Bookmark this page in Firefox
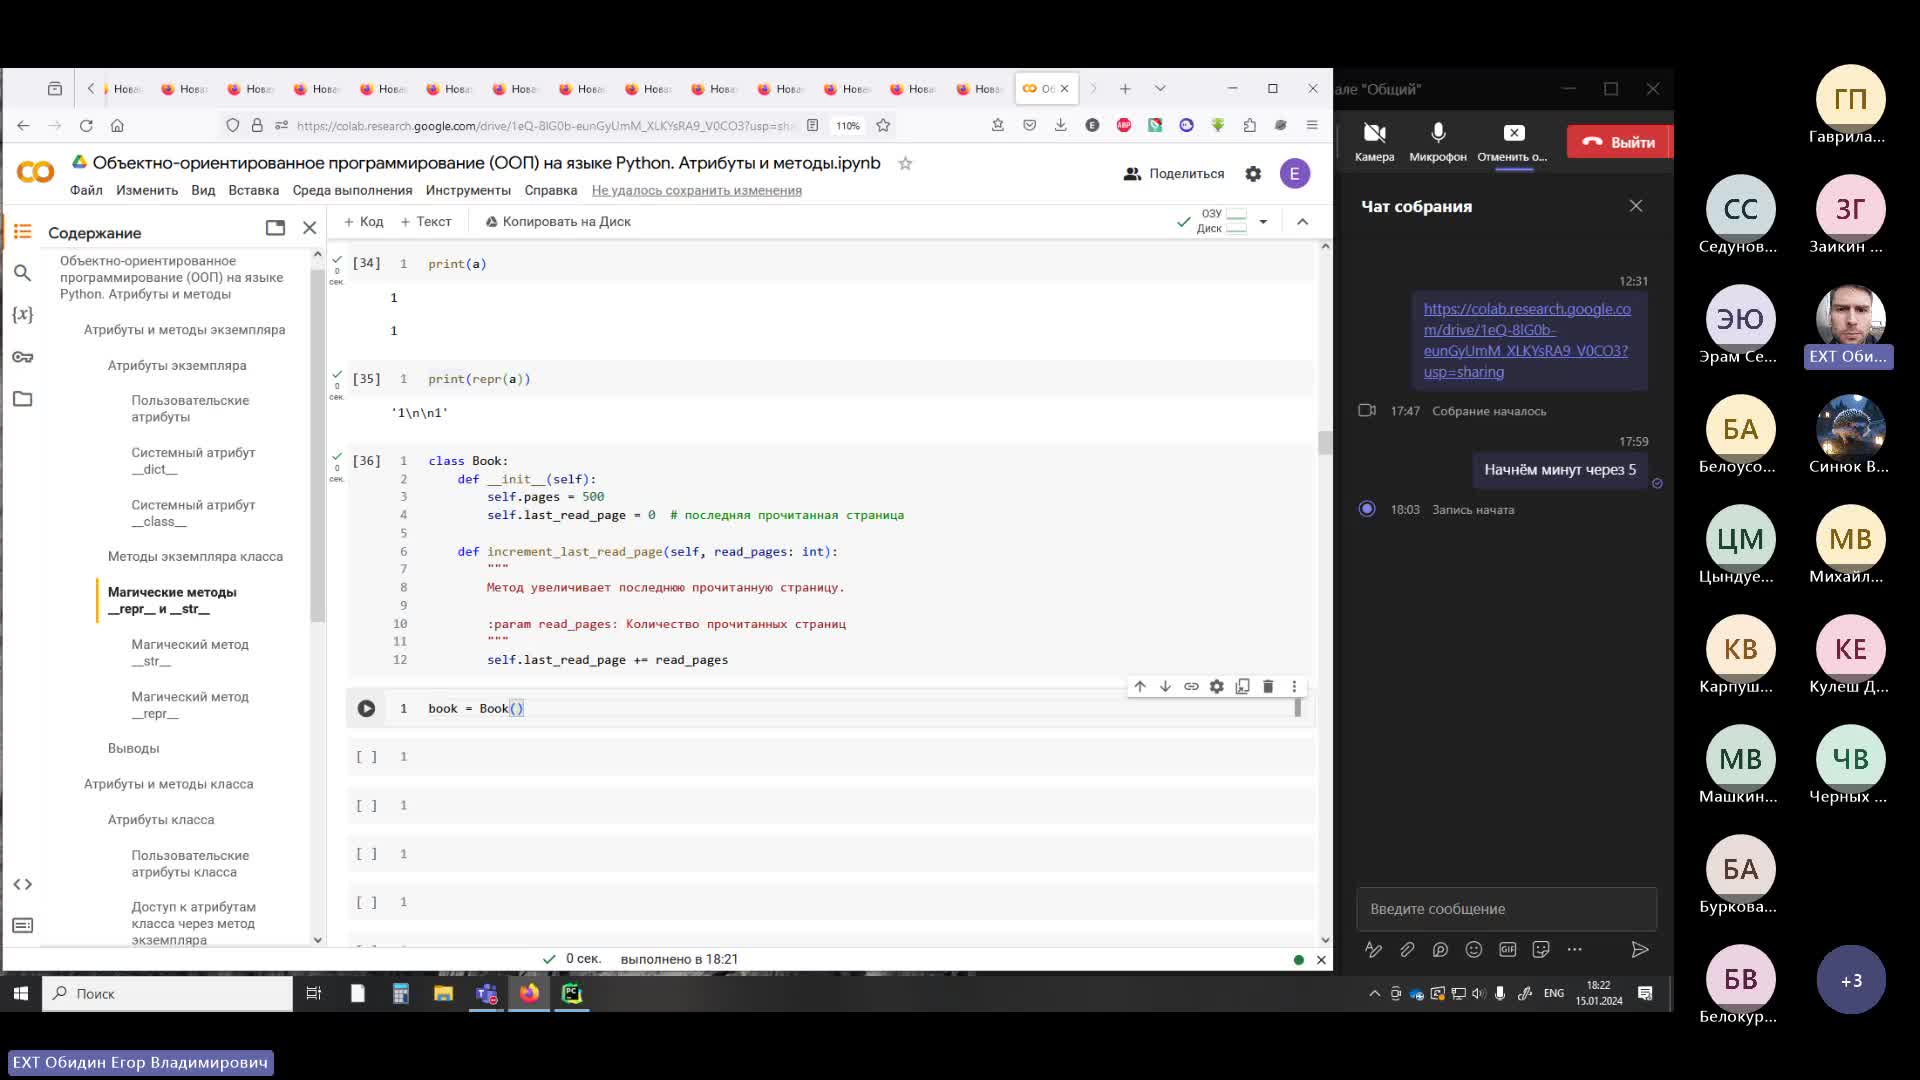This screenshot has height=1080, width=1920. (x=883, y=125)
